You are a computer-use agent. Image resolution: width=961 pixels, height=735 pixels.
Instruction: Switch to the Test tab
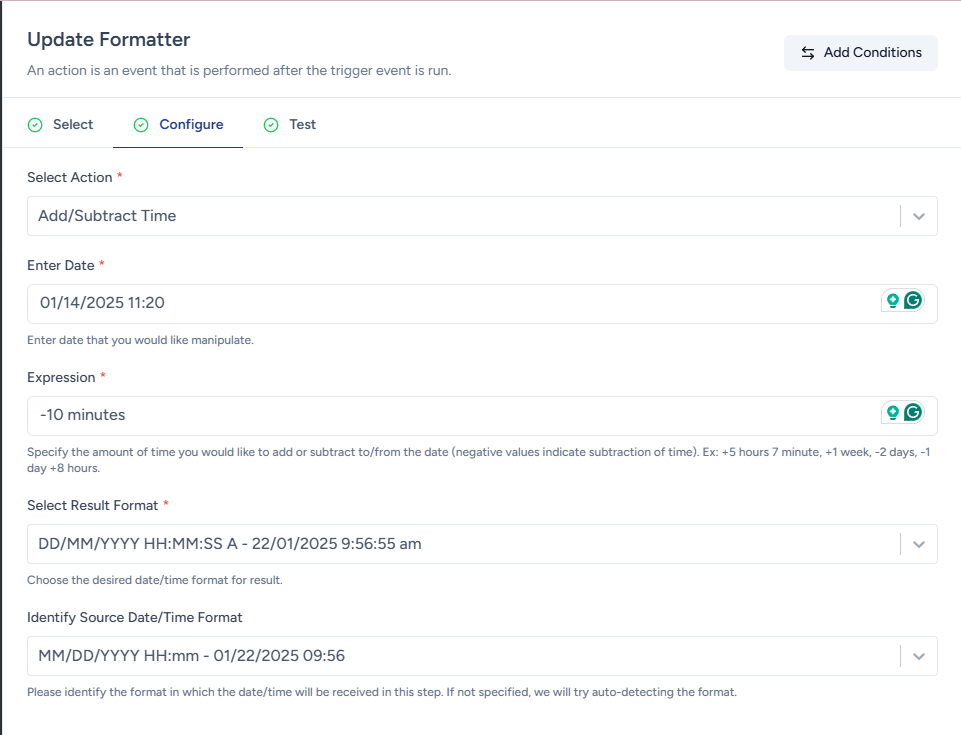tap(302, 125)
